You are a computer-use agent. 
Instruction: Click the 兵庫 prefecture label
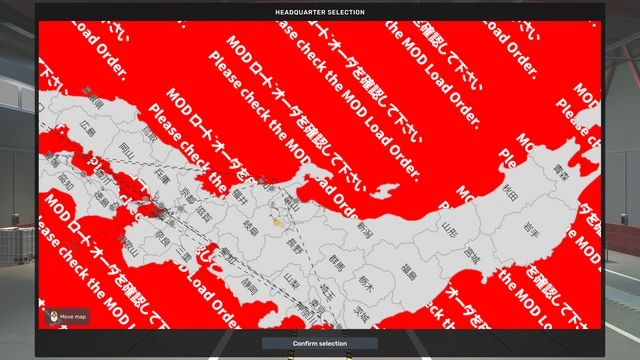(x=162, y=177)
